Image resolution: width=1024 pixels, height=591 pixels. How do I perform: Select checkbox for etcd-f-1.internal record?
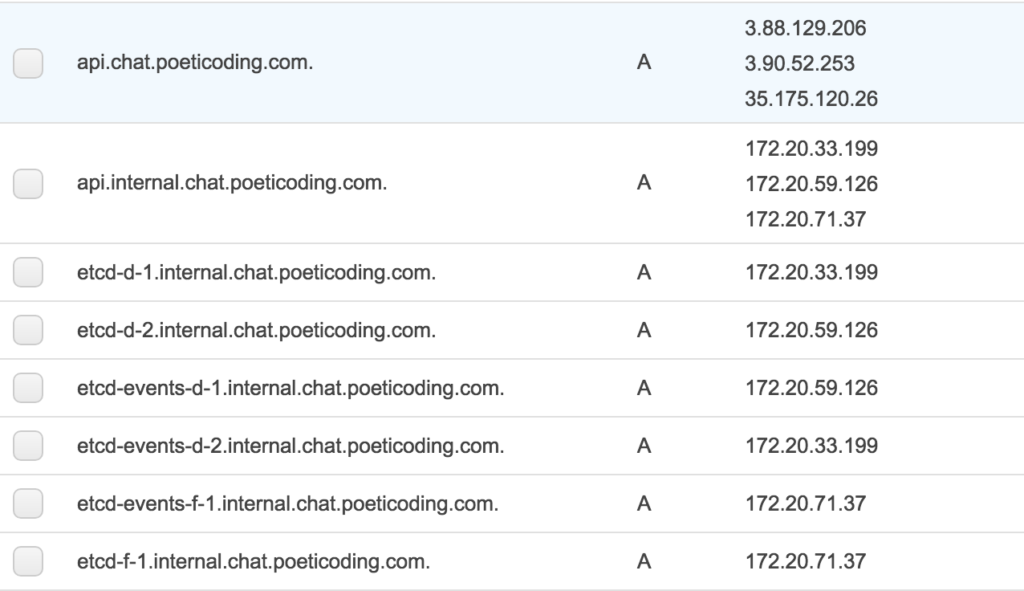[x=28, y=561]
